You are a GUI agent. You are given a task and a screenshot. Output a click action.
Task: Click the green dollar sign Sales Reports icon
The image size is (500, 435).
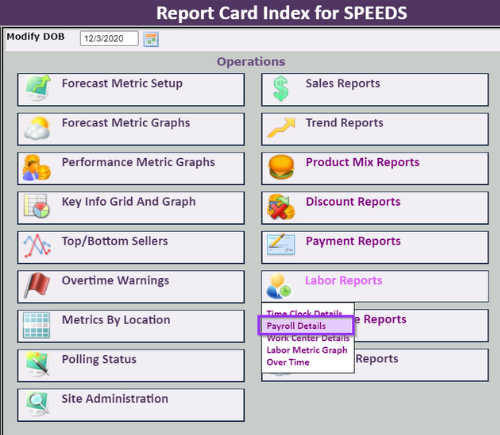[281, 89]
